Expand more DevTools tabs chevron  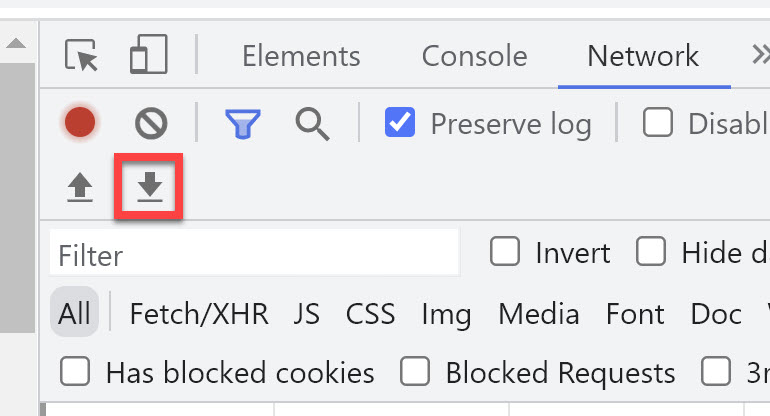[x=759, y=55]
